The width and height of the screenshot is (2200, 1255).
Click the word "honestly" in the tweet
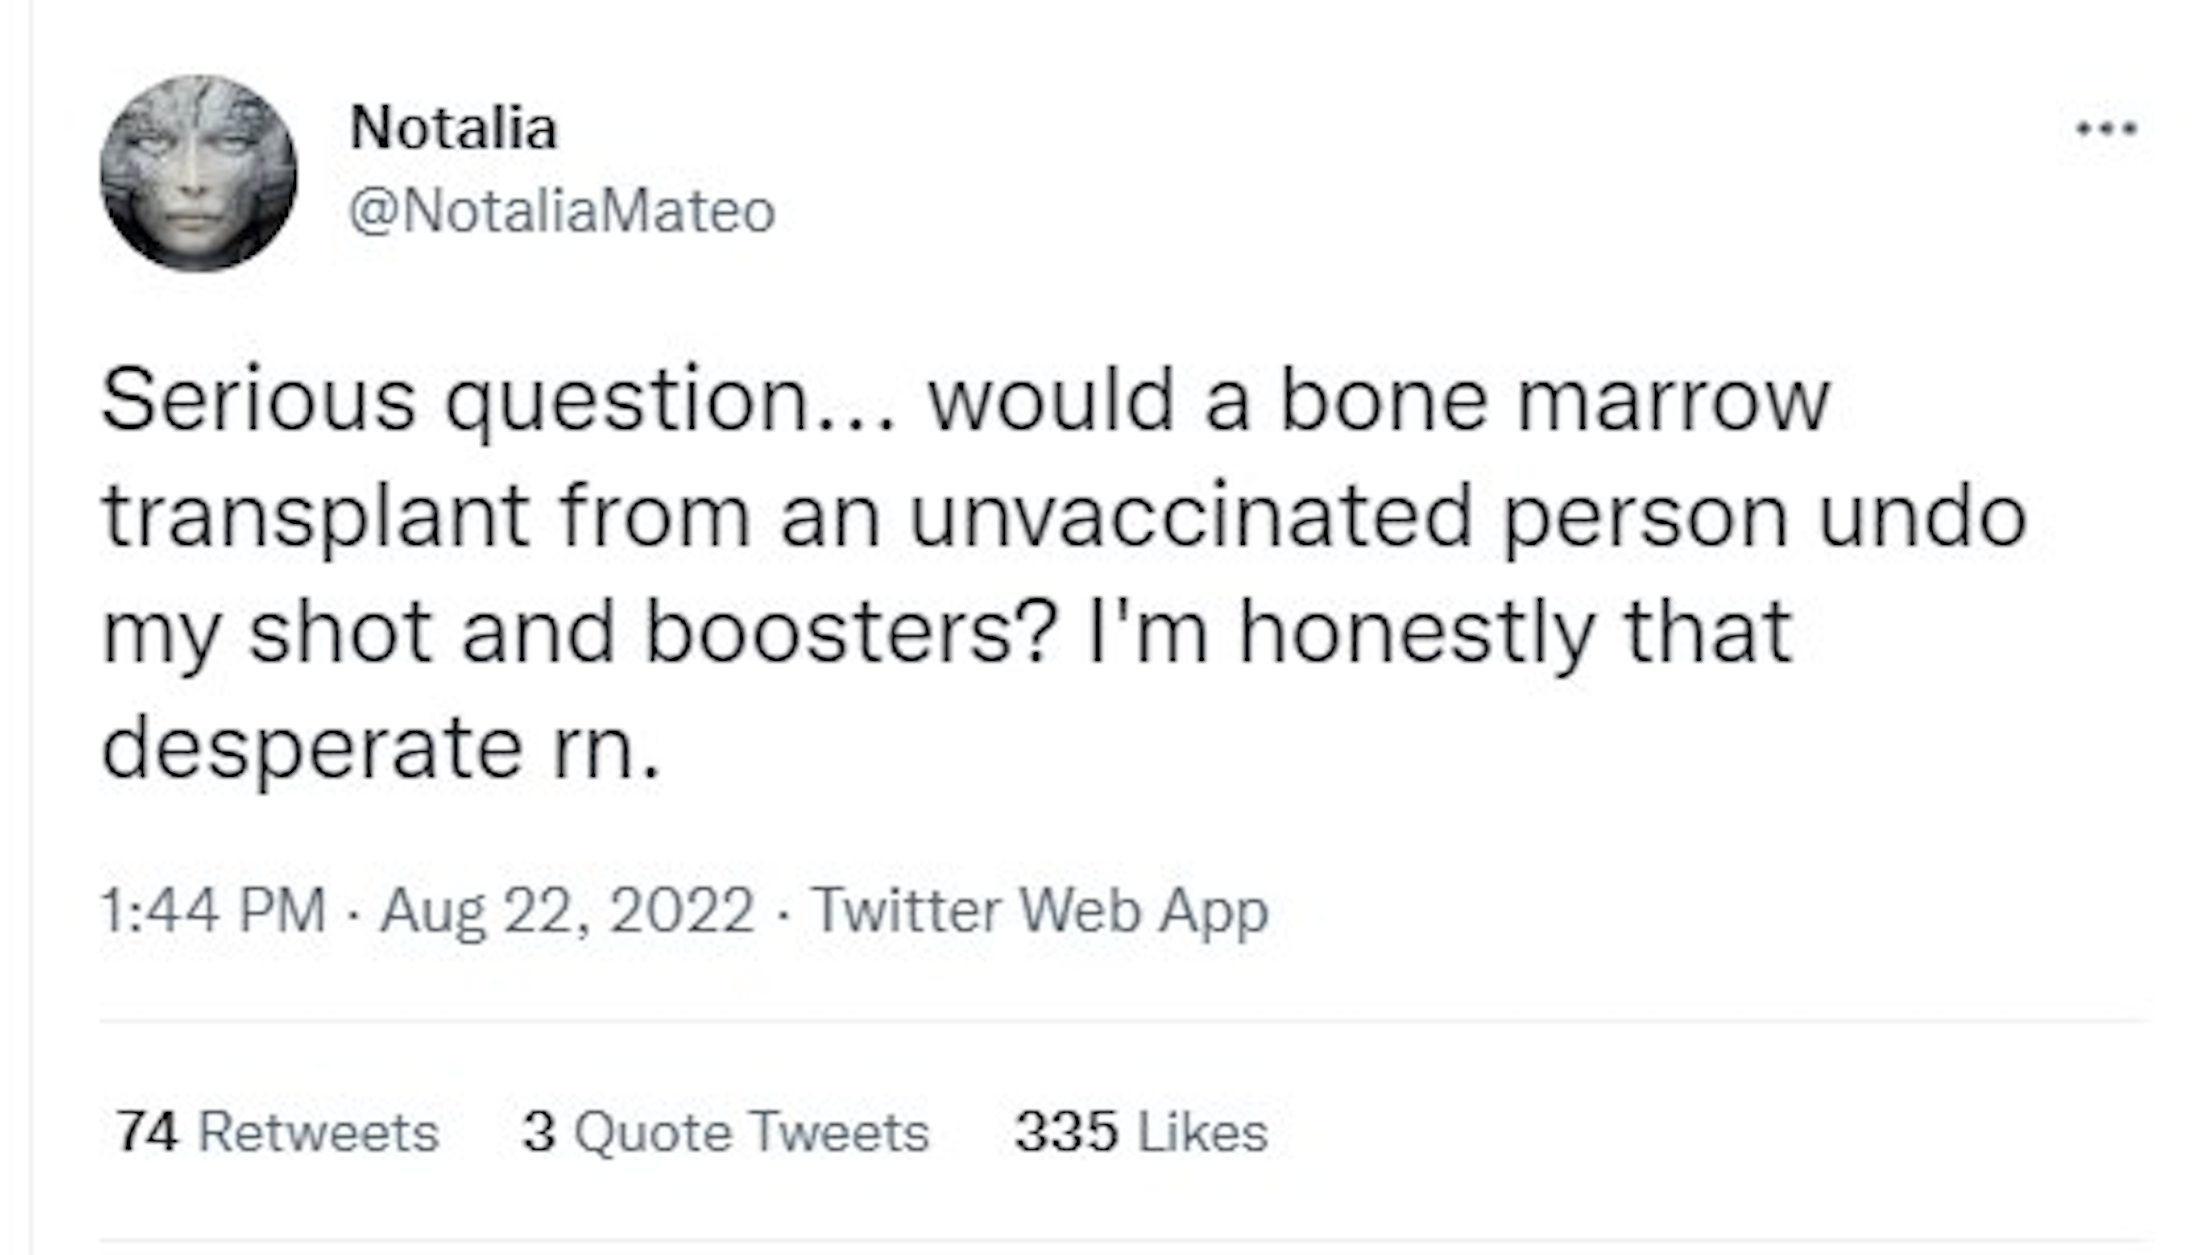pos(1416,633)
